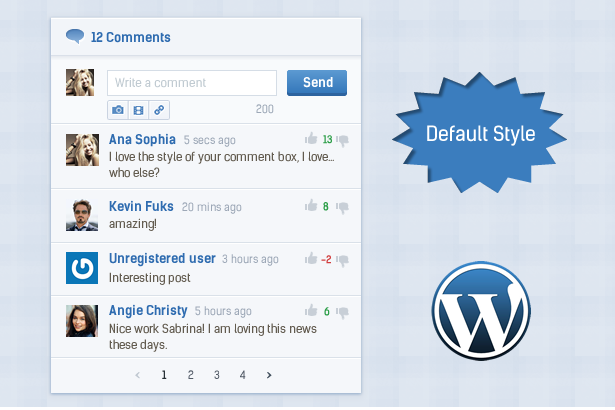Dislike Ana Sophia's comment with thumbs down

[x=342, y=140]
